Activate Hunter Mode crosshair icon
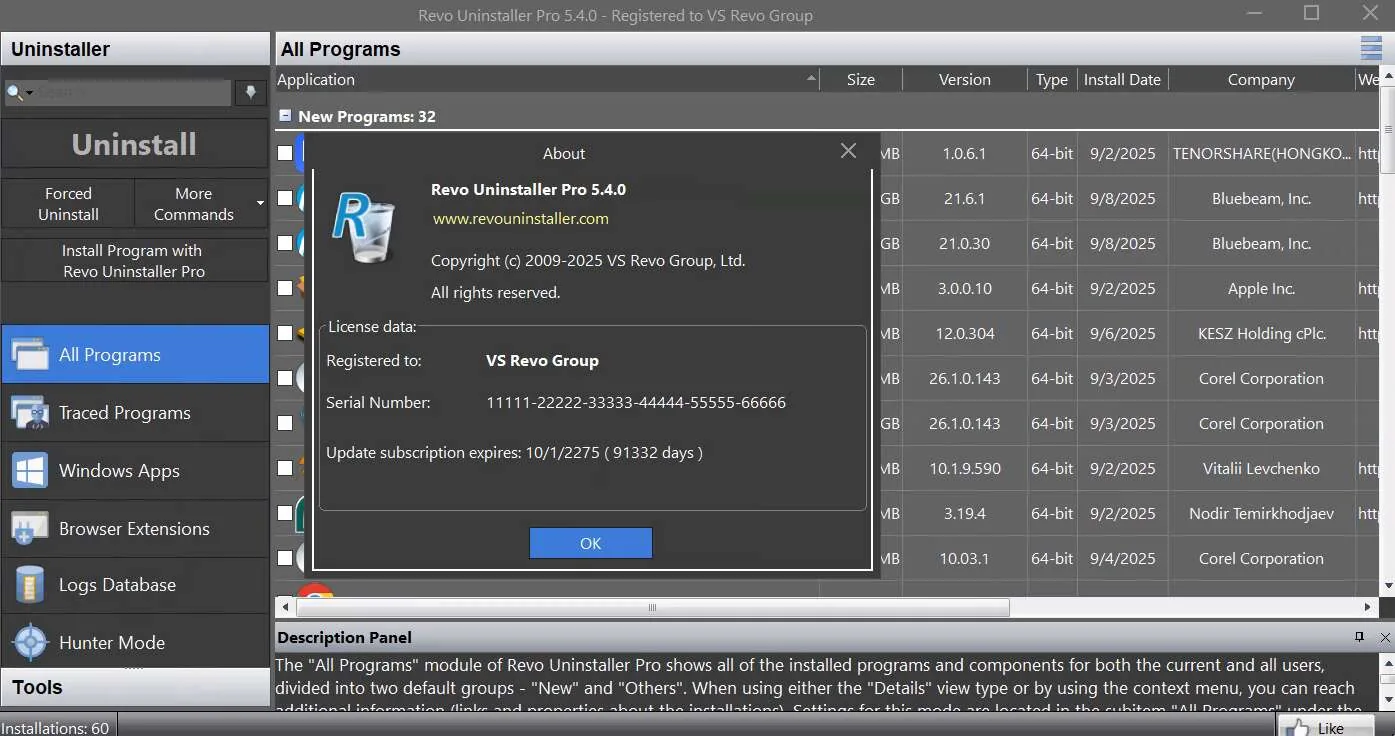 (29, 642)
